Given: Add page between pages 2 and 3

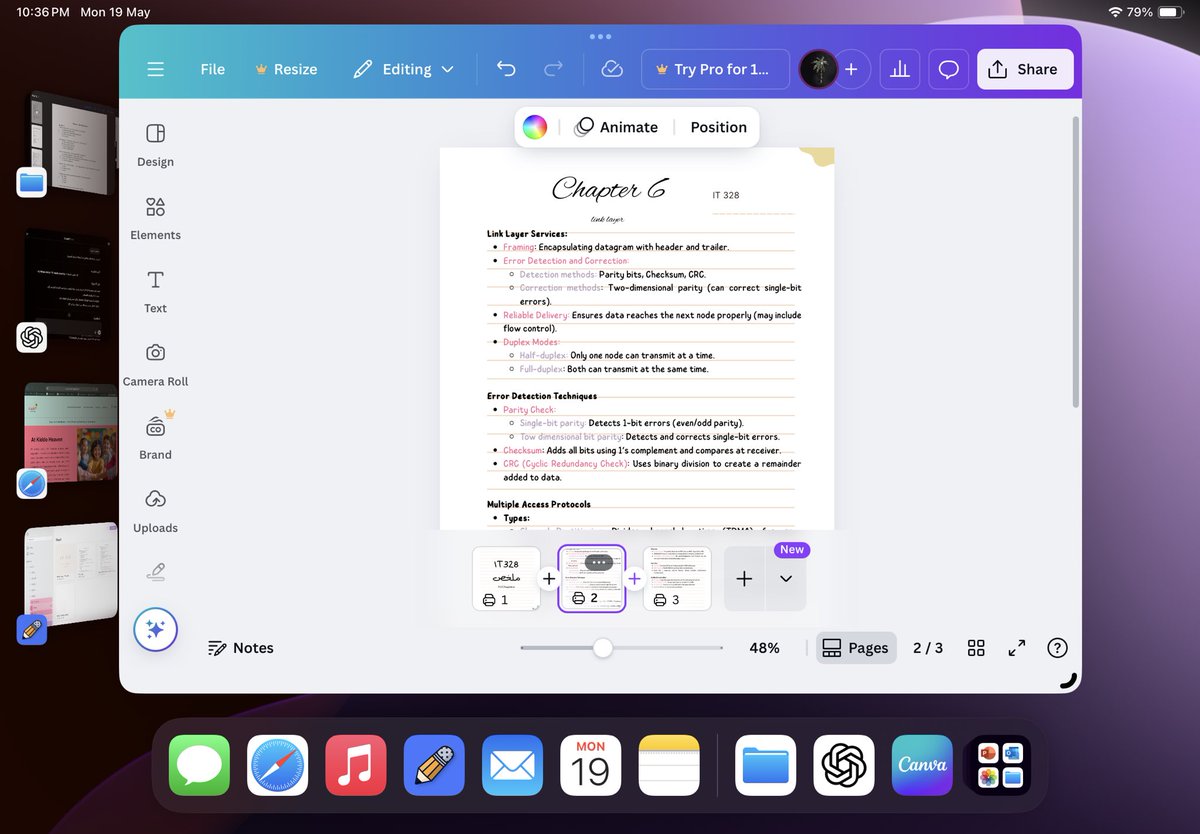Looking at the screenshot, I should click(x=634, y=578).
